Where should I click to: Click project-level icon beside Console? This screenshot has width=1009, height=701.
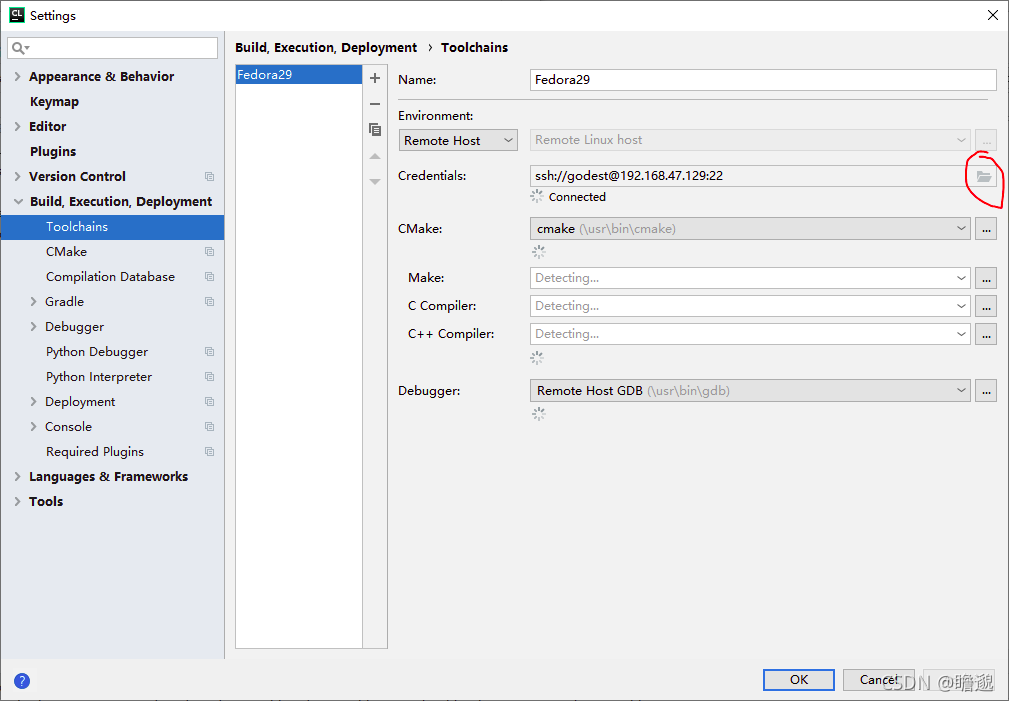pos(209,427)
